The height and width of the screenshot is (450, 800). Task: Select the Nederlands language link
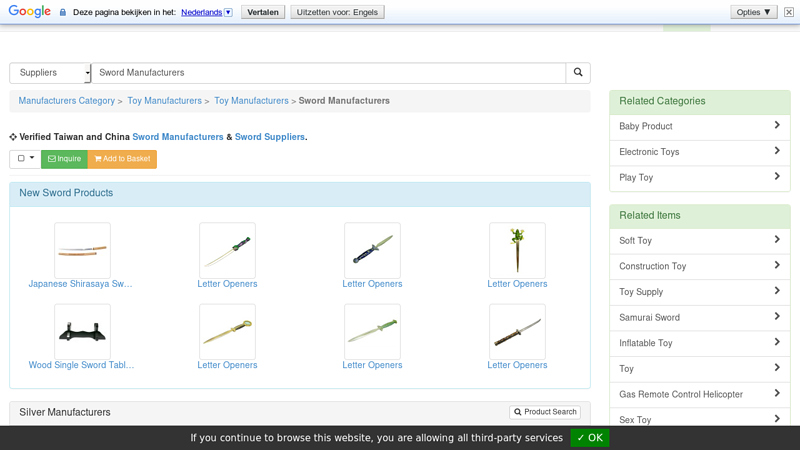point(202,12)
